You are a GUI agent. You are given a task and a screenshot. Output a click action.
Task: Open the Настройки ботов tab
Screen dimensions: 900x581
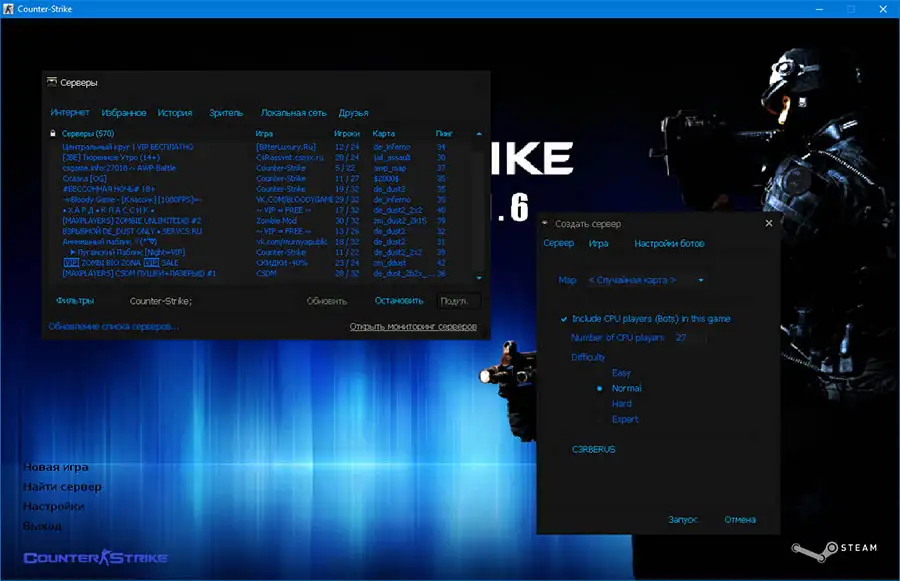pyautogui.click(x=668, y=243)
